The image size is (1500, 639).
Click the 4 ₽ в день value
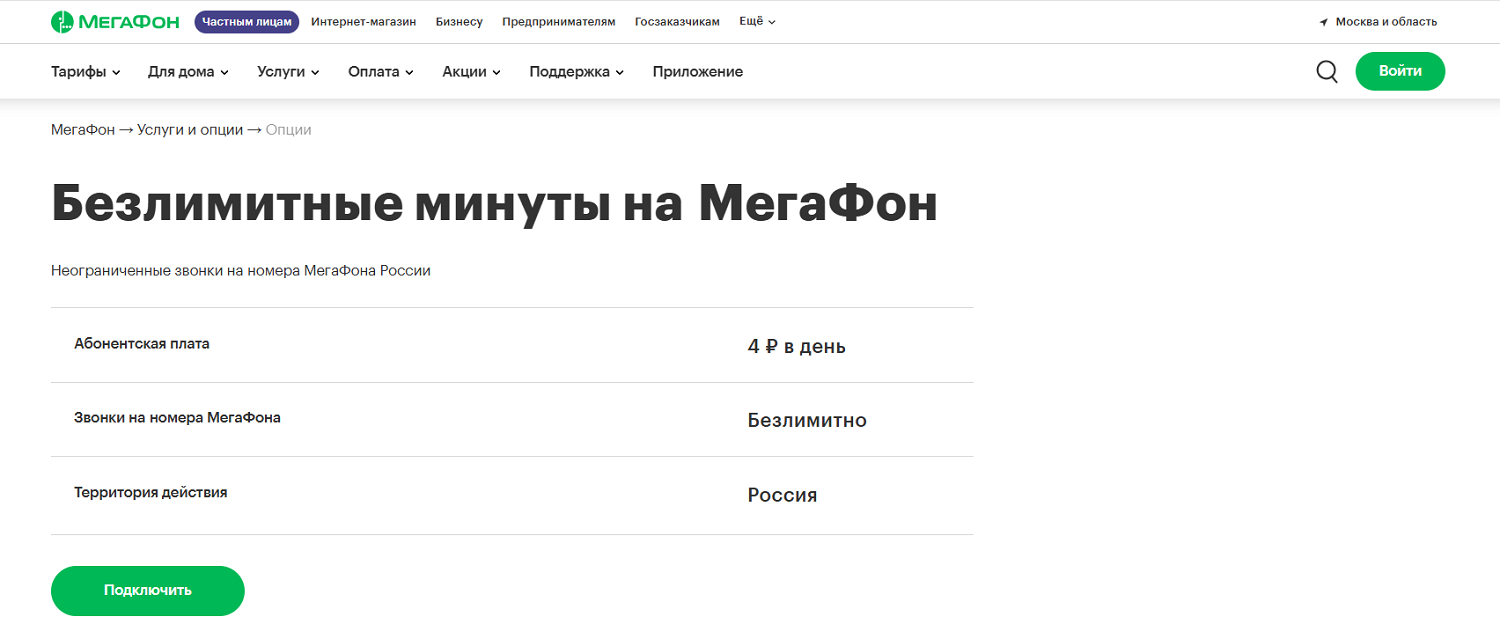(x=797, y=347)
